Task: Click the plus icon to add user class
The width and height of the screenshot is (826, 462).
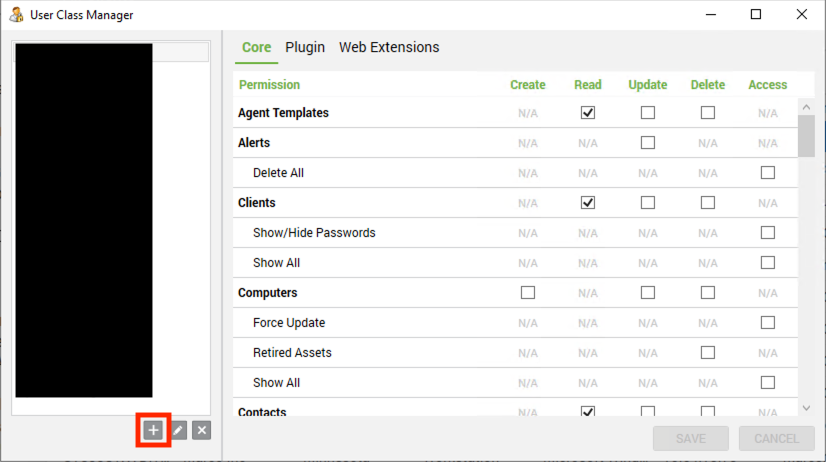Action: (x=153, y=430)
